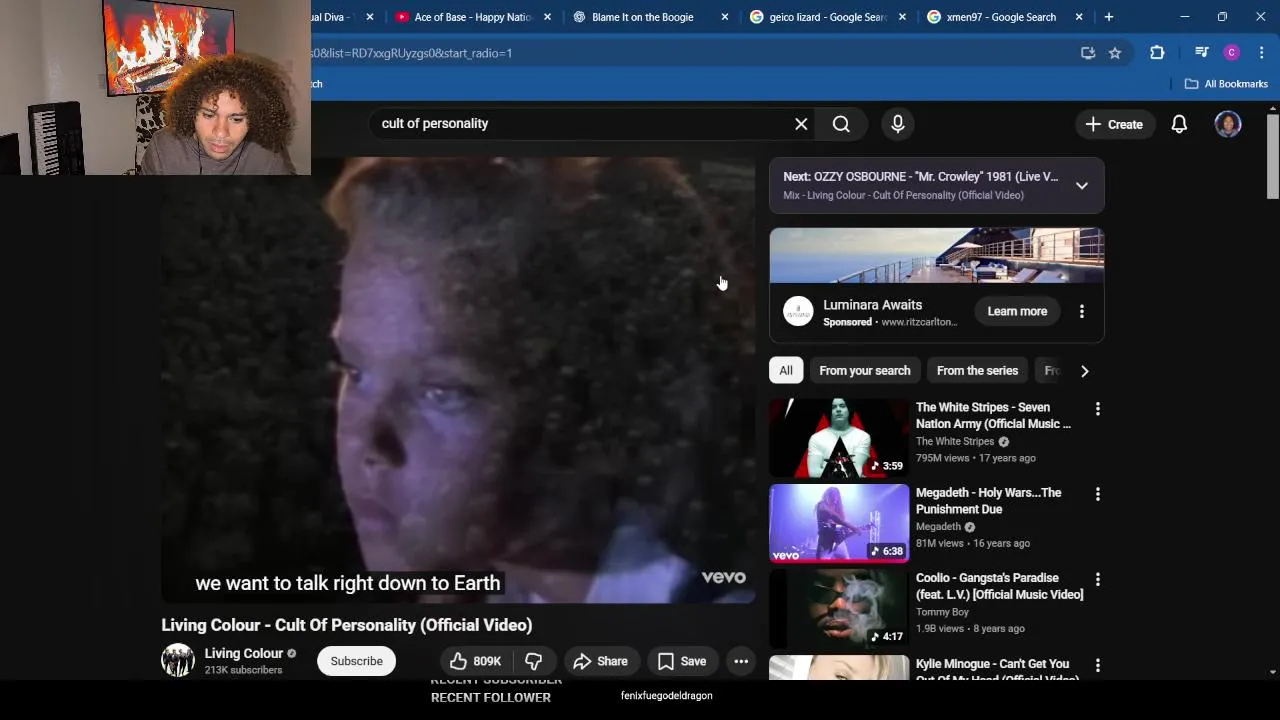This screenshot has height=720, width=1280.
Task: Click Megadeth channel name link
Action: 938,526
